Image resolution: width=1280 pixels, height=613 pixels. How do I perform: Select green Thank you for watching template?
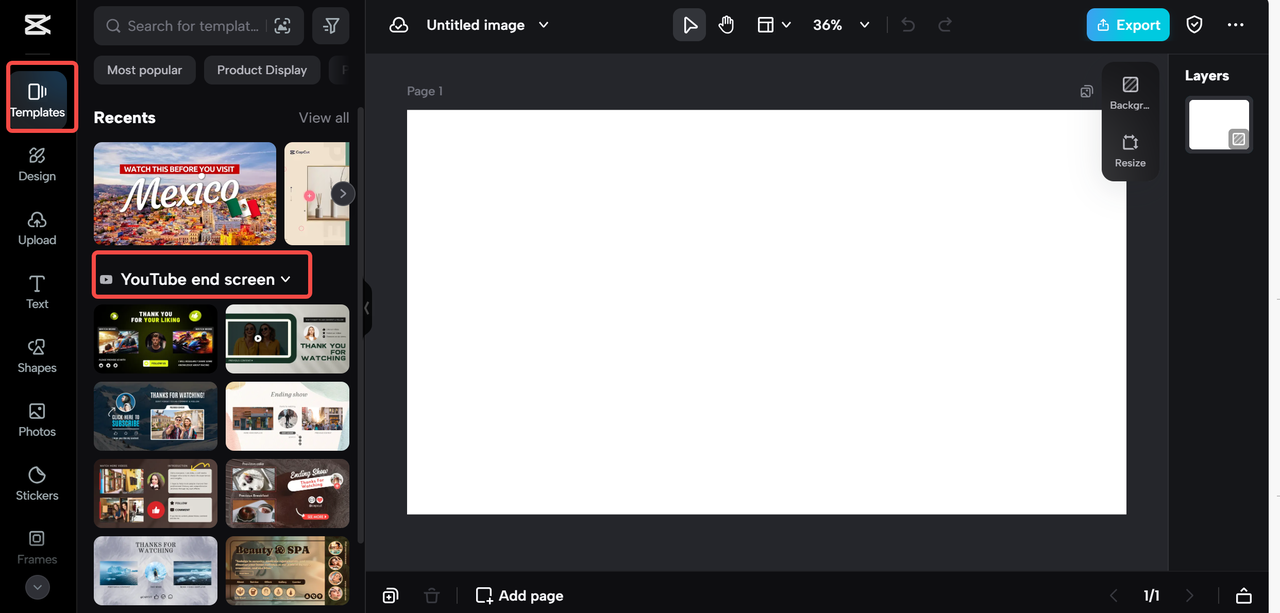[288, 339]
